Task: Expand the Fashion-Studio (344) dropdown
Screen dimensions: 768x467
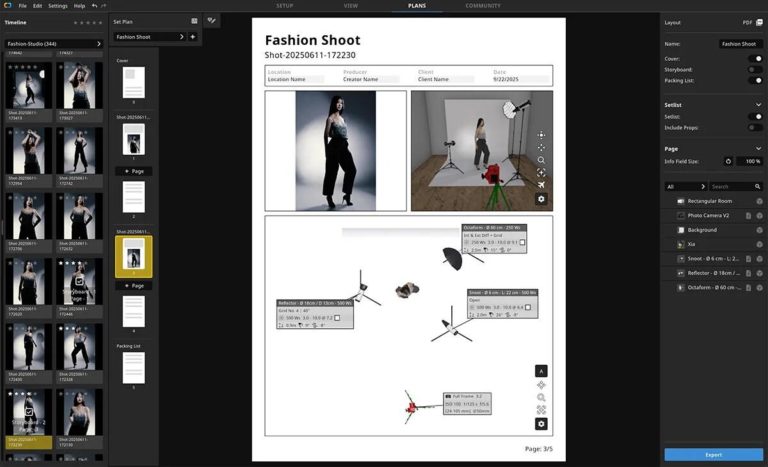Action: [x=53, y=44]
